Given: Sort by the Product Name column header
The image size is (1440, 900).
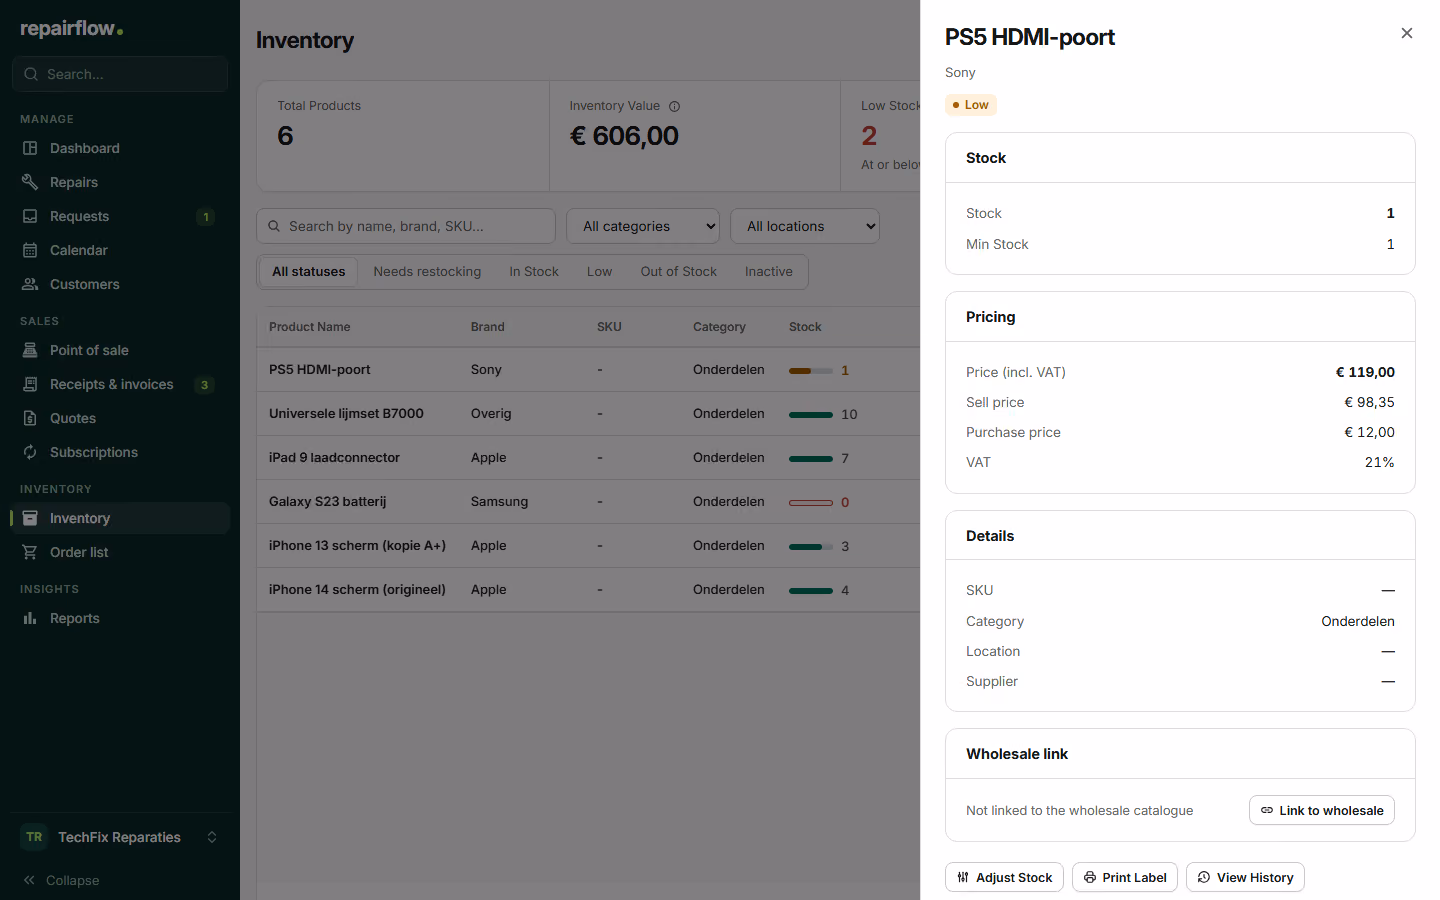Looking at the screenshot, I should (309, 327).
